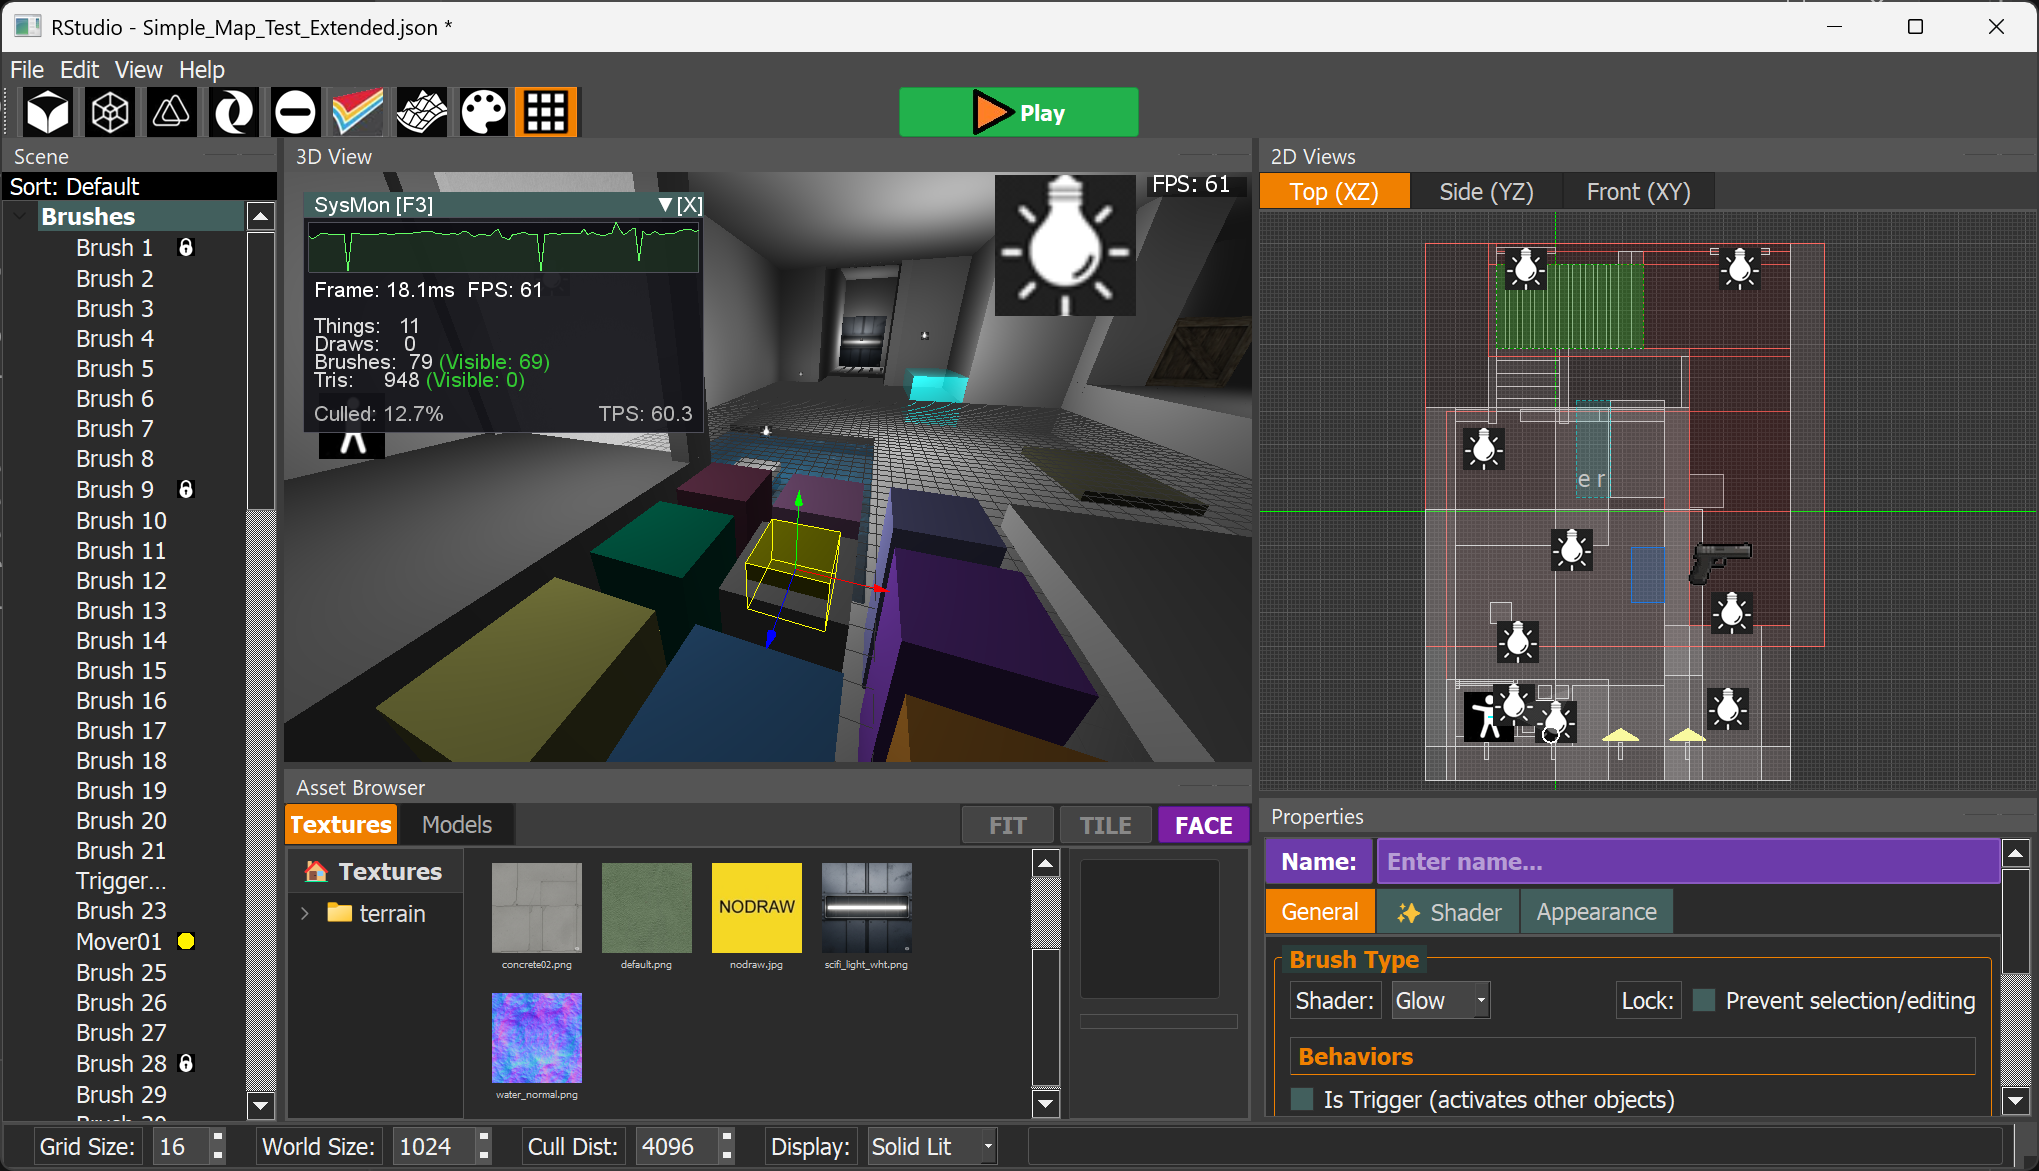Open the Sort: Default dropdown
This screenshot has height=1171, width=2039.
tap(140, 186)
